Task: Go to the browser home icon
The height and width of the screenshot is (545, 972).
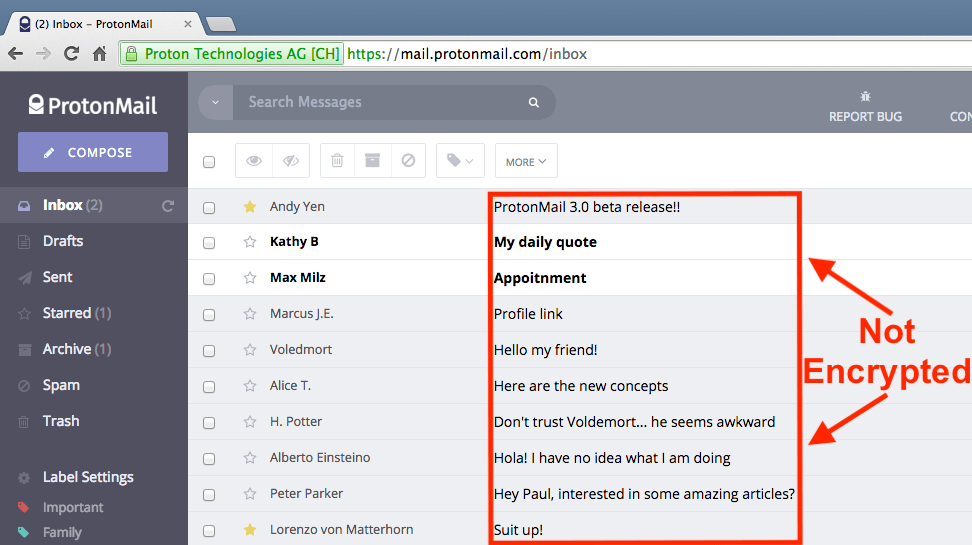Action: coord(99,53)
